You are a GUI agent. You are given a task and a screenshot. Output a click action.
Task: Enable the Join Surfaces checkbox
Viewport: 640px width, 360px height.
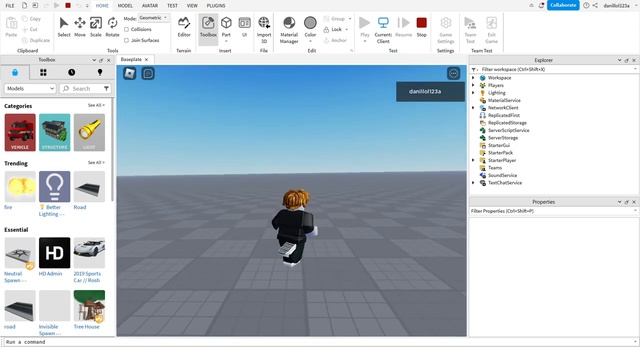127,40
